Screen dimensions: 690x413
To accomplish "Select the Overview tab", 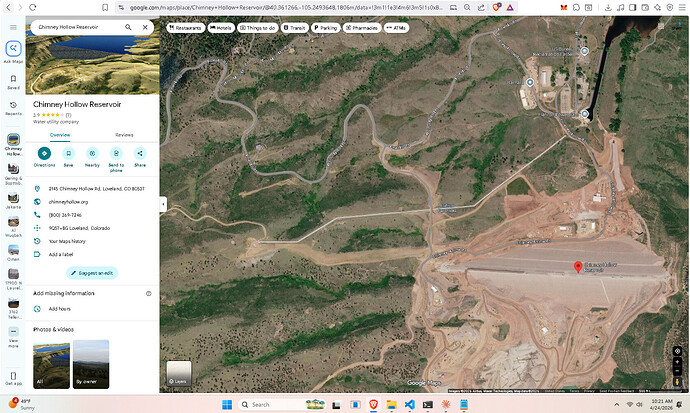I will point(60,135).
